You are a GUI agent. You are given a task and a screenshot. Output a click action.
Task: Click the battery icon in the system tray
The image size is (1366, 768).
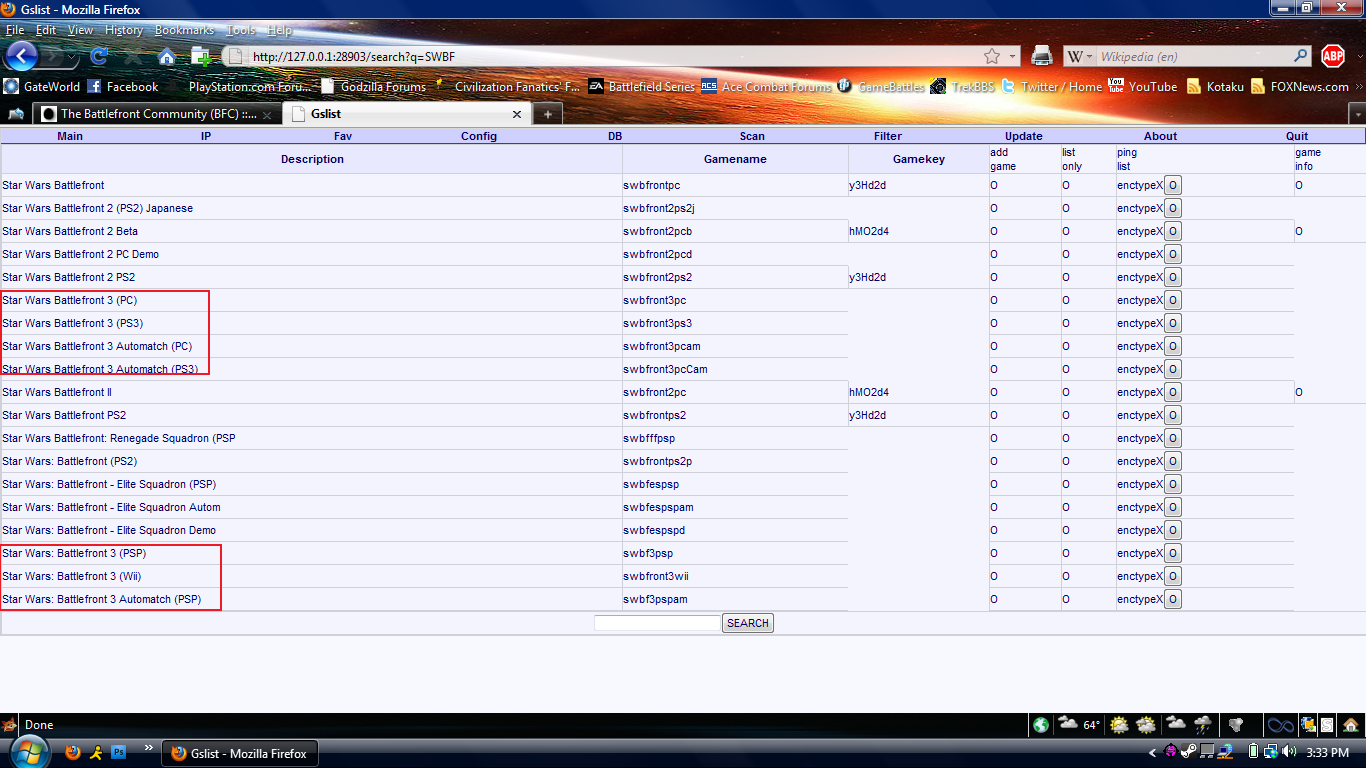(1253, 752)
